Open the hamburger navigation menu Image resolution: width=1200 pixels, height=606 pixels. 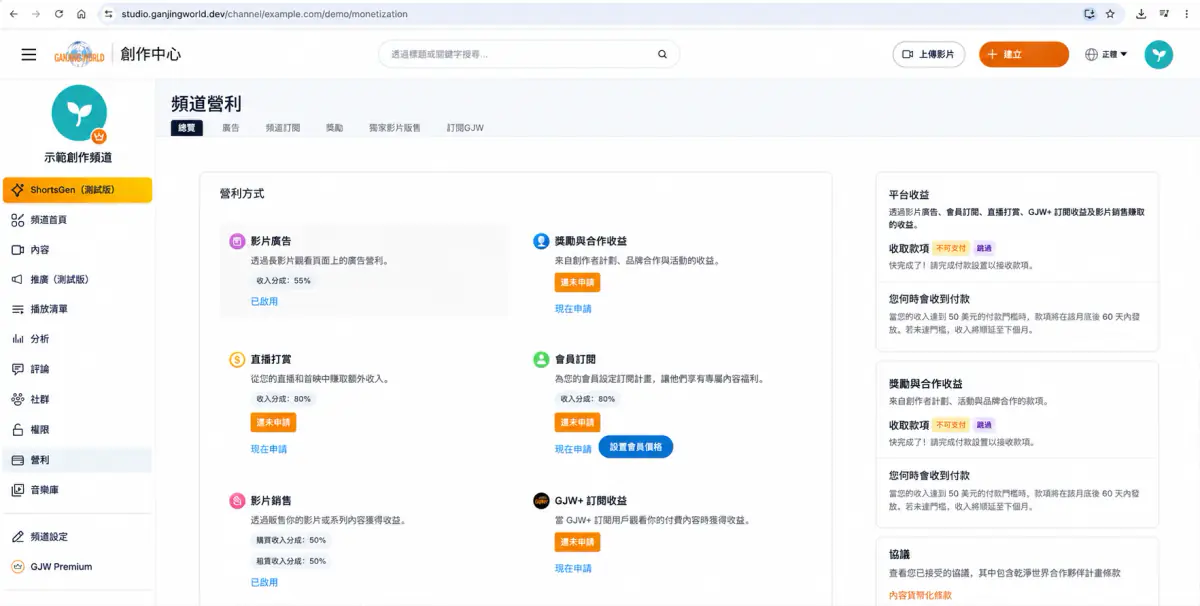pyautogui.click(x=29, y=54)
